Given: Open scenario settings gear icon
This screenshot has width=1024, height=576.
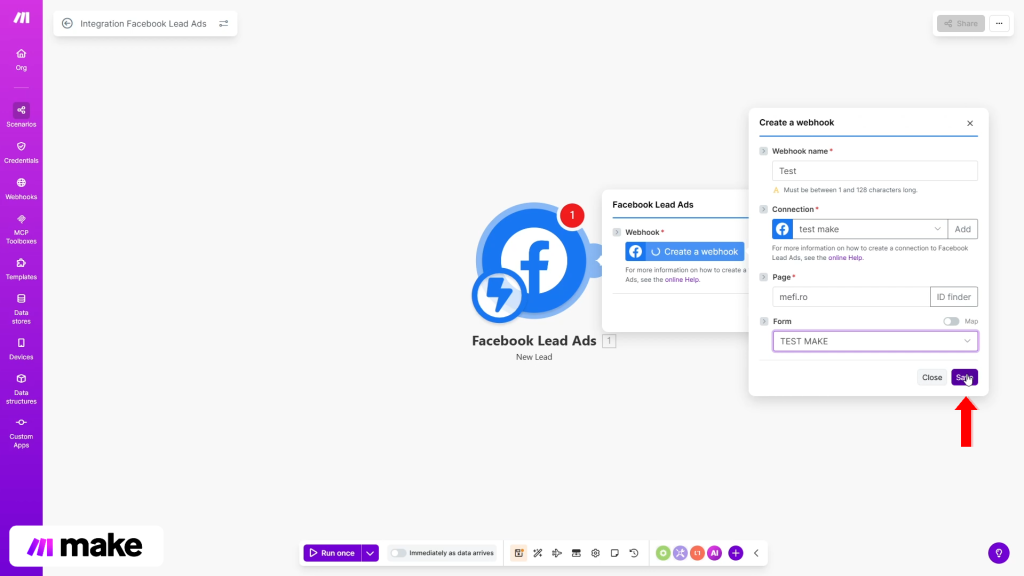Looking at the screenshot, I should pyautogui.click(x=596, y=553).
